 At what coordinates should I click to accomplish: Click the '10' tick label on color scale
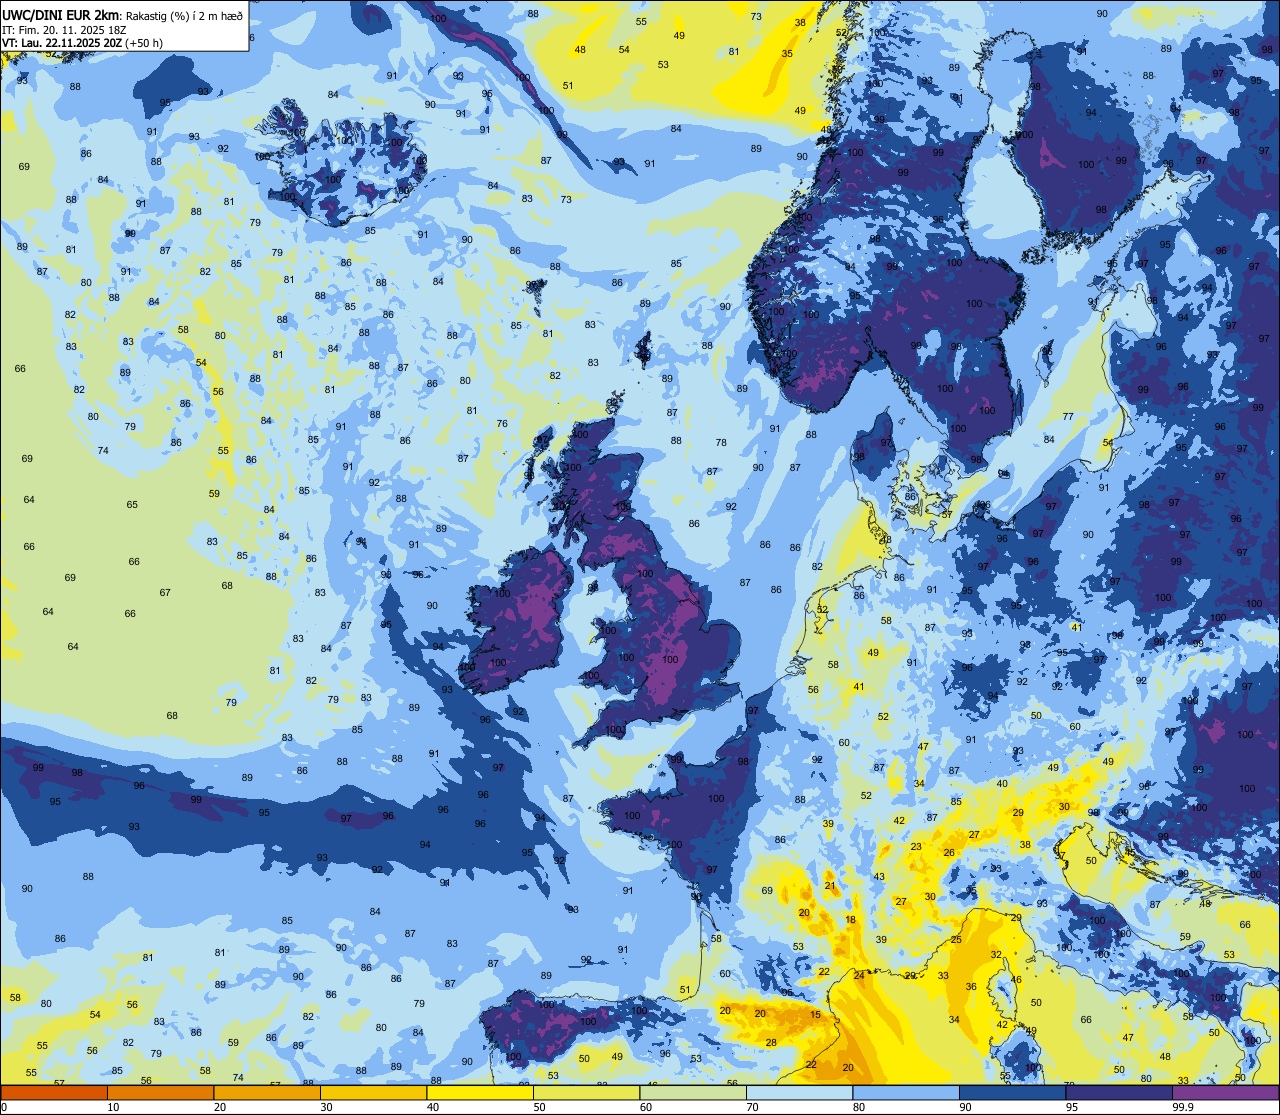113,1107
